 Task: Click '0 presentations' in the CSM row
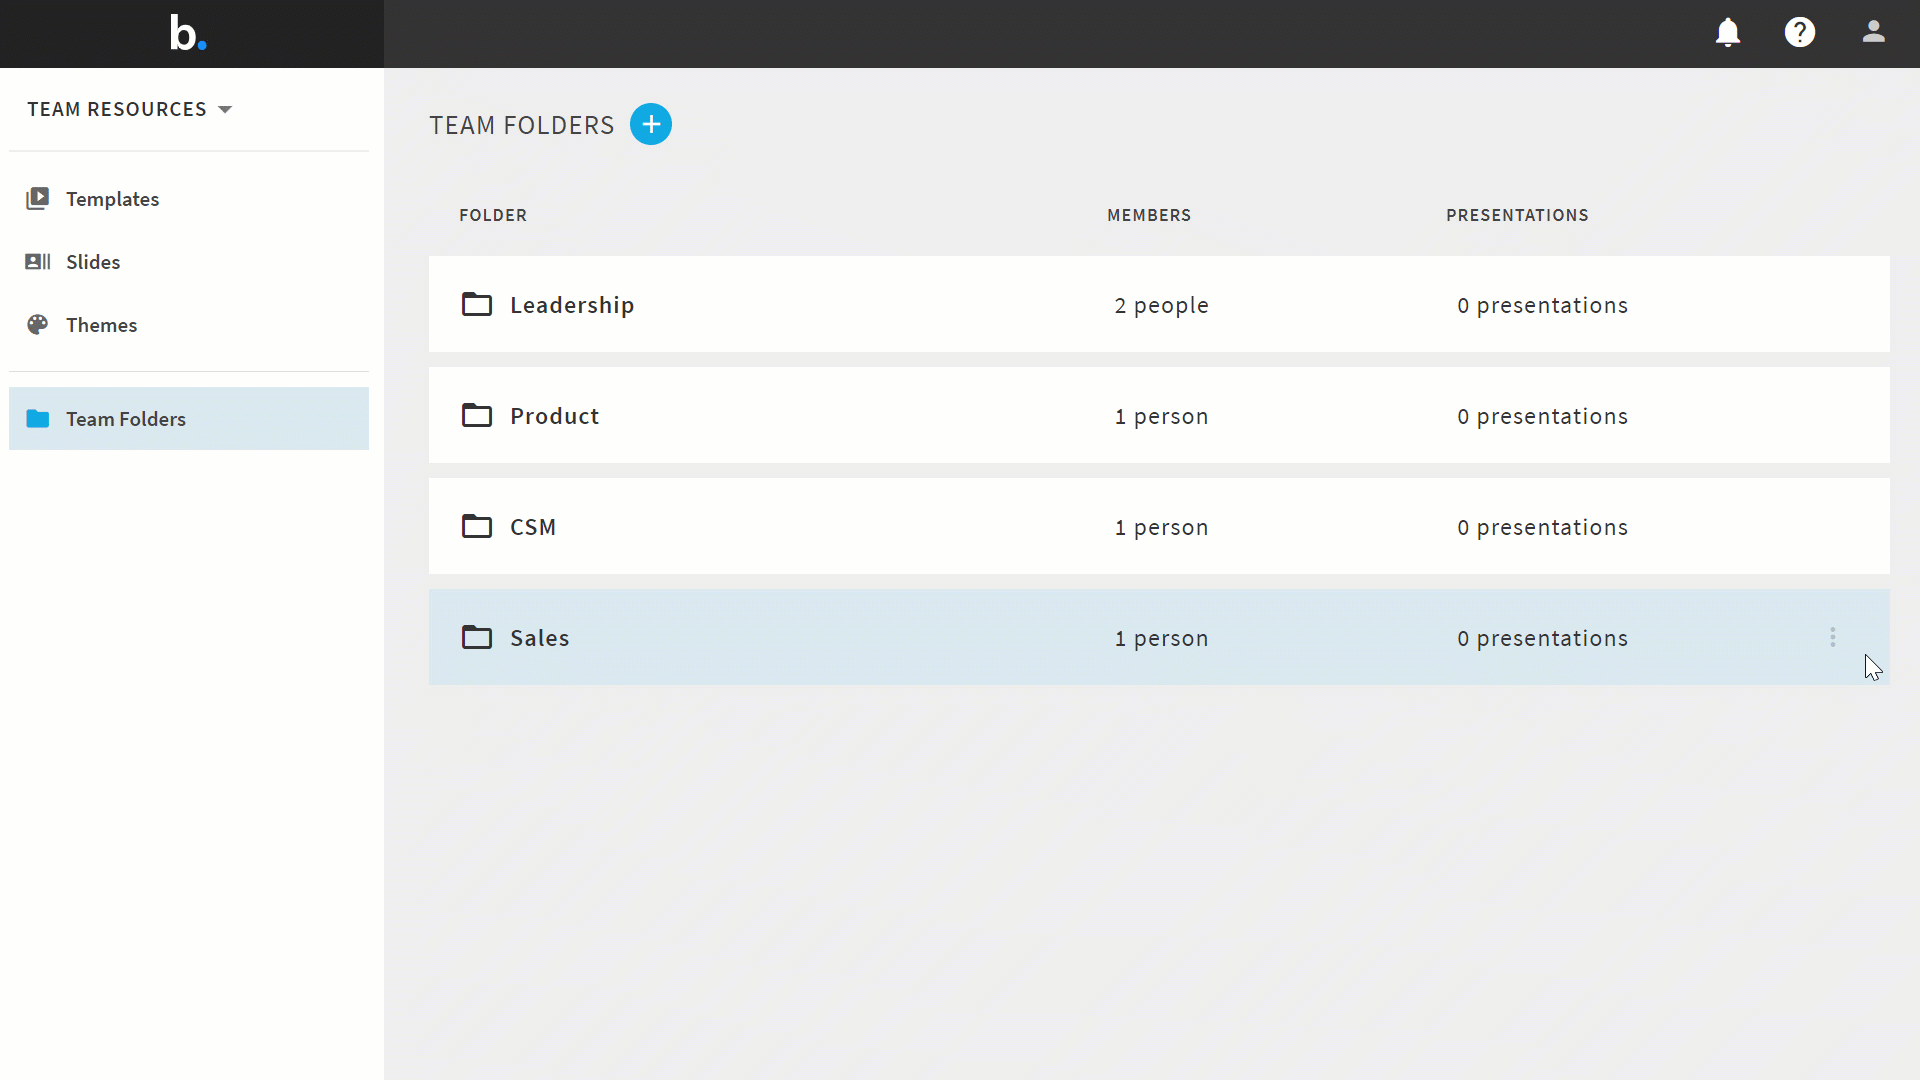(x=1542, y=527)
